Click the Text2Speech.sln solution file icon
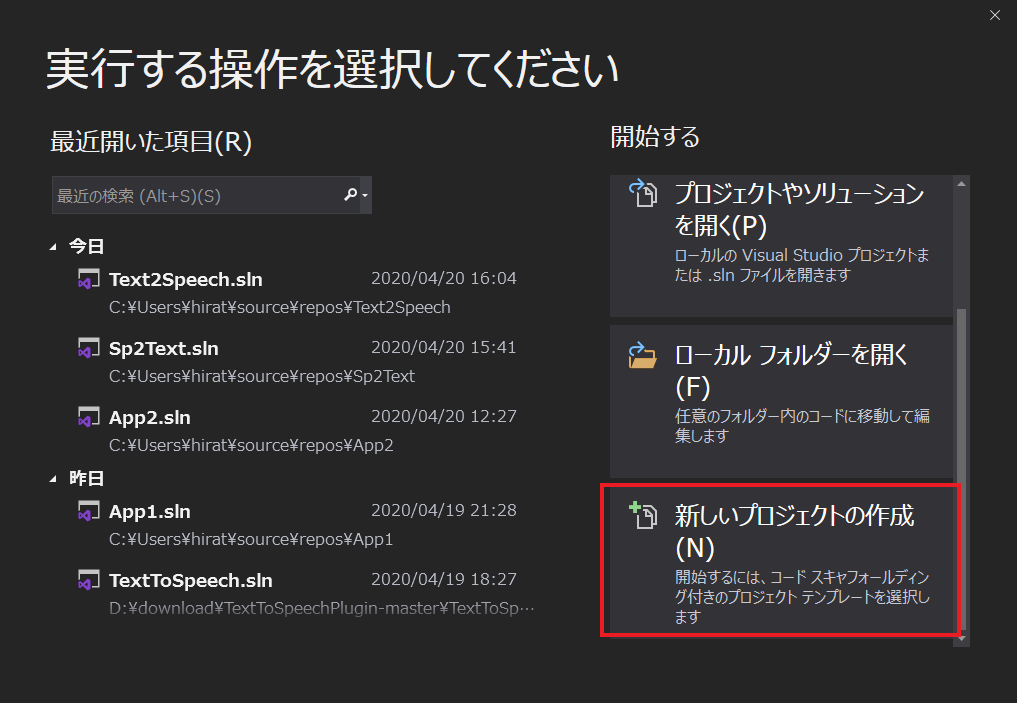Image resolution: width=1017 pixels, height=703 pixels. (88, 280)
